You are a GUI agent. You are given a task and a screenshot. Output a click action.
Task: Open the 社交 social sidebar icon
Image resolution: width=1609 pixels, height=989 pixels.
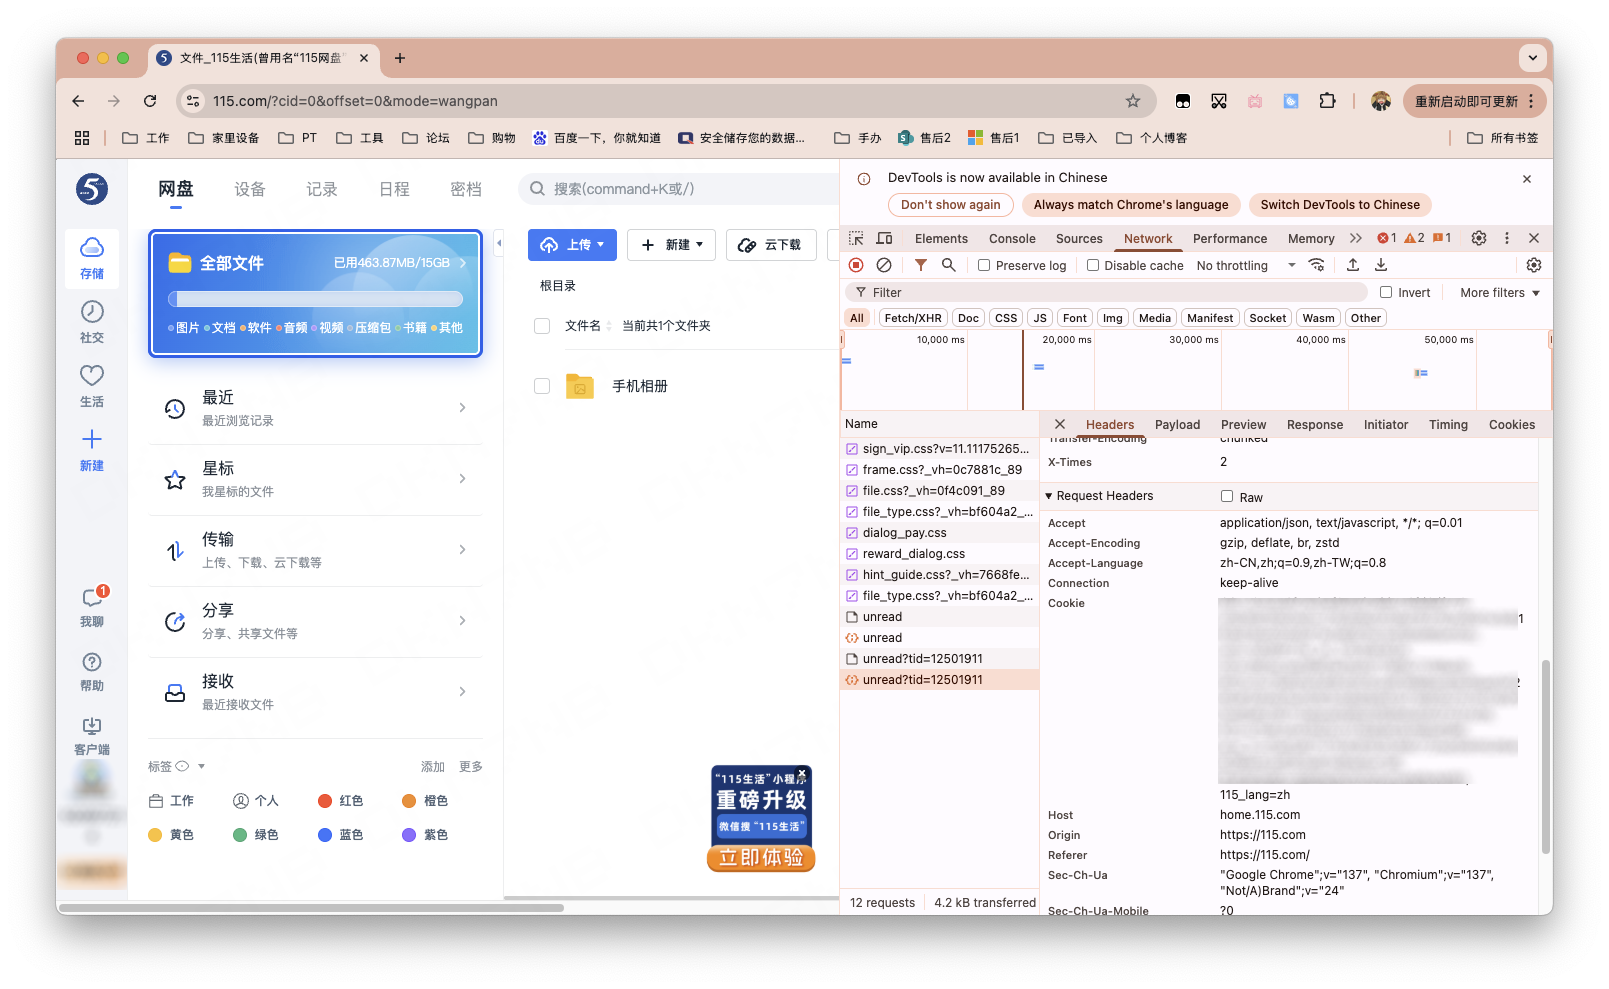click(92, 321)
